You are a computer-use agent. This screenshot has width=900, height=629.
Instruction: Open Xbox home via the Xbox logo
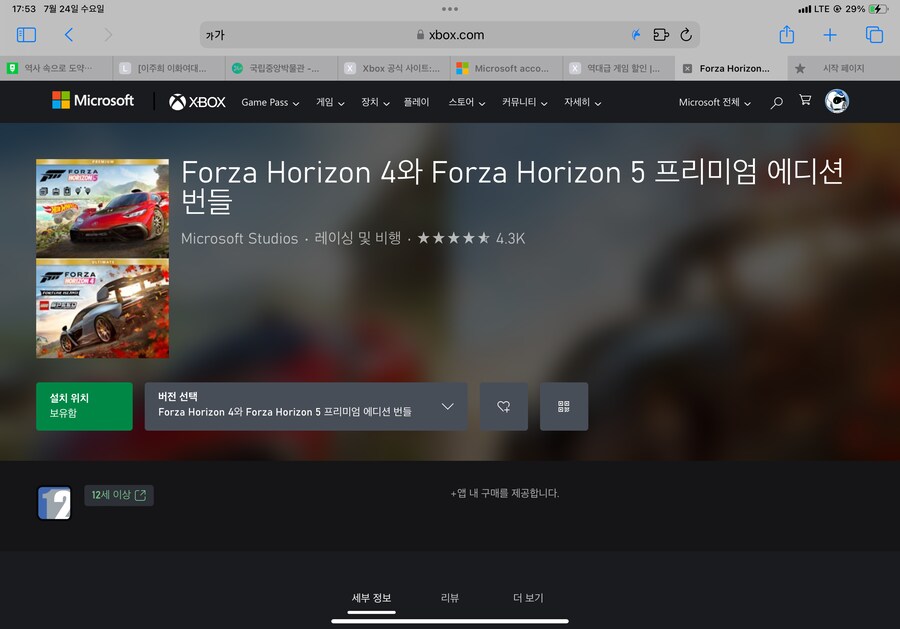pyautogui.click(x=196, y=101)
